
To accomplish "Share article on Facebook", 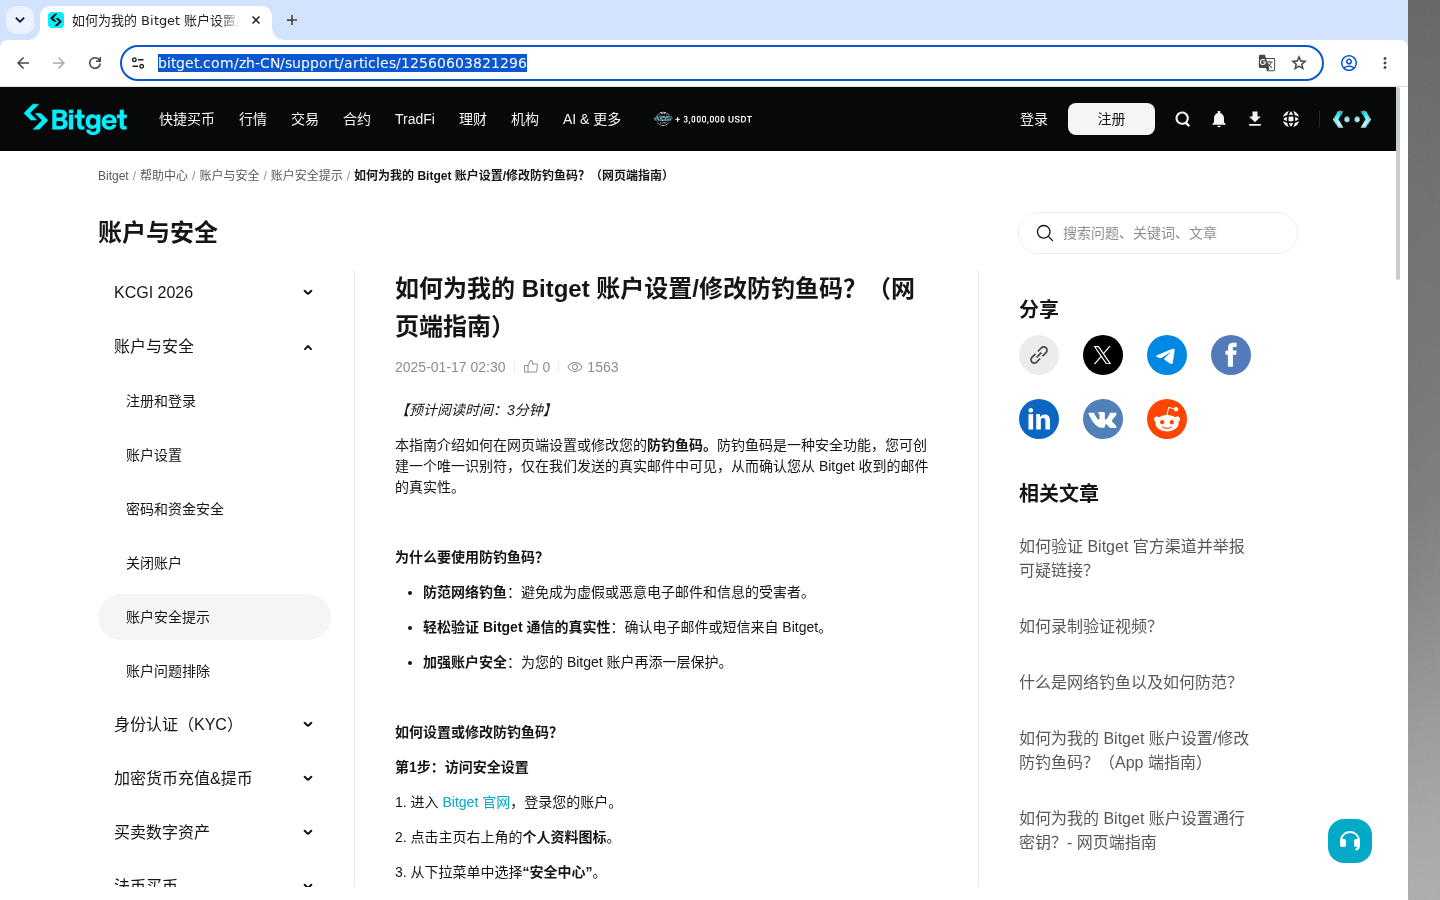I will pyautogui.click(x=1231, y=355).
